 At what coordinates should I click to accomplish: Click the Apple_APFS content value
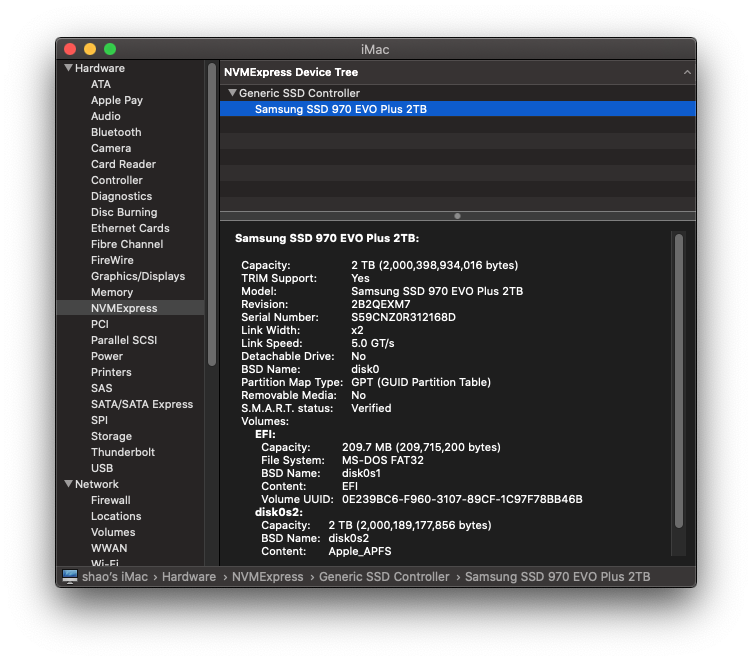coord(360,551)
